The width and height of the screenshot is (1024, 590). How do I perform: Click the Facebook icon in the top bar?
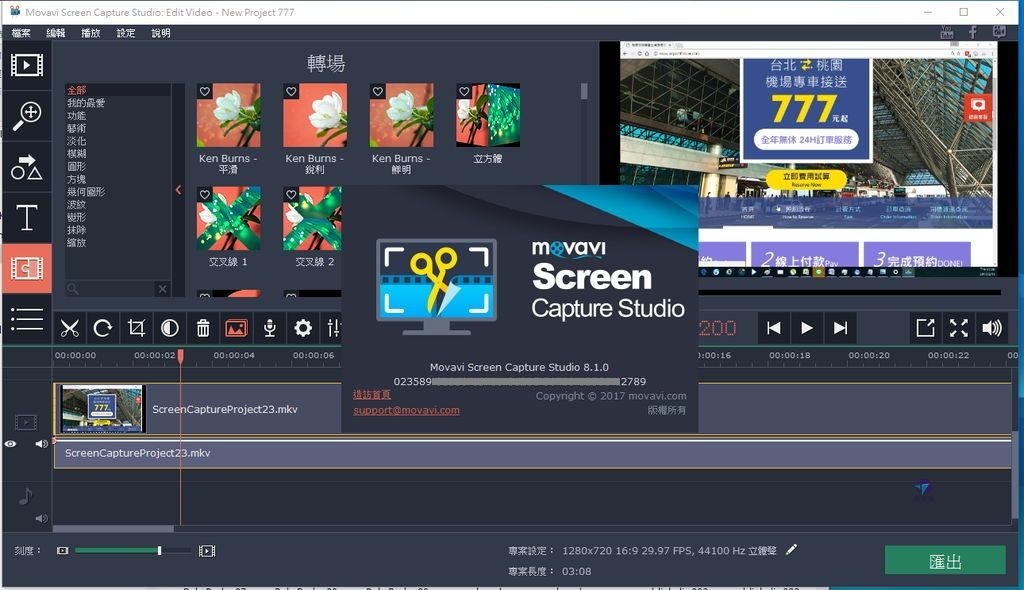coord(973,32)
